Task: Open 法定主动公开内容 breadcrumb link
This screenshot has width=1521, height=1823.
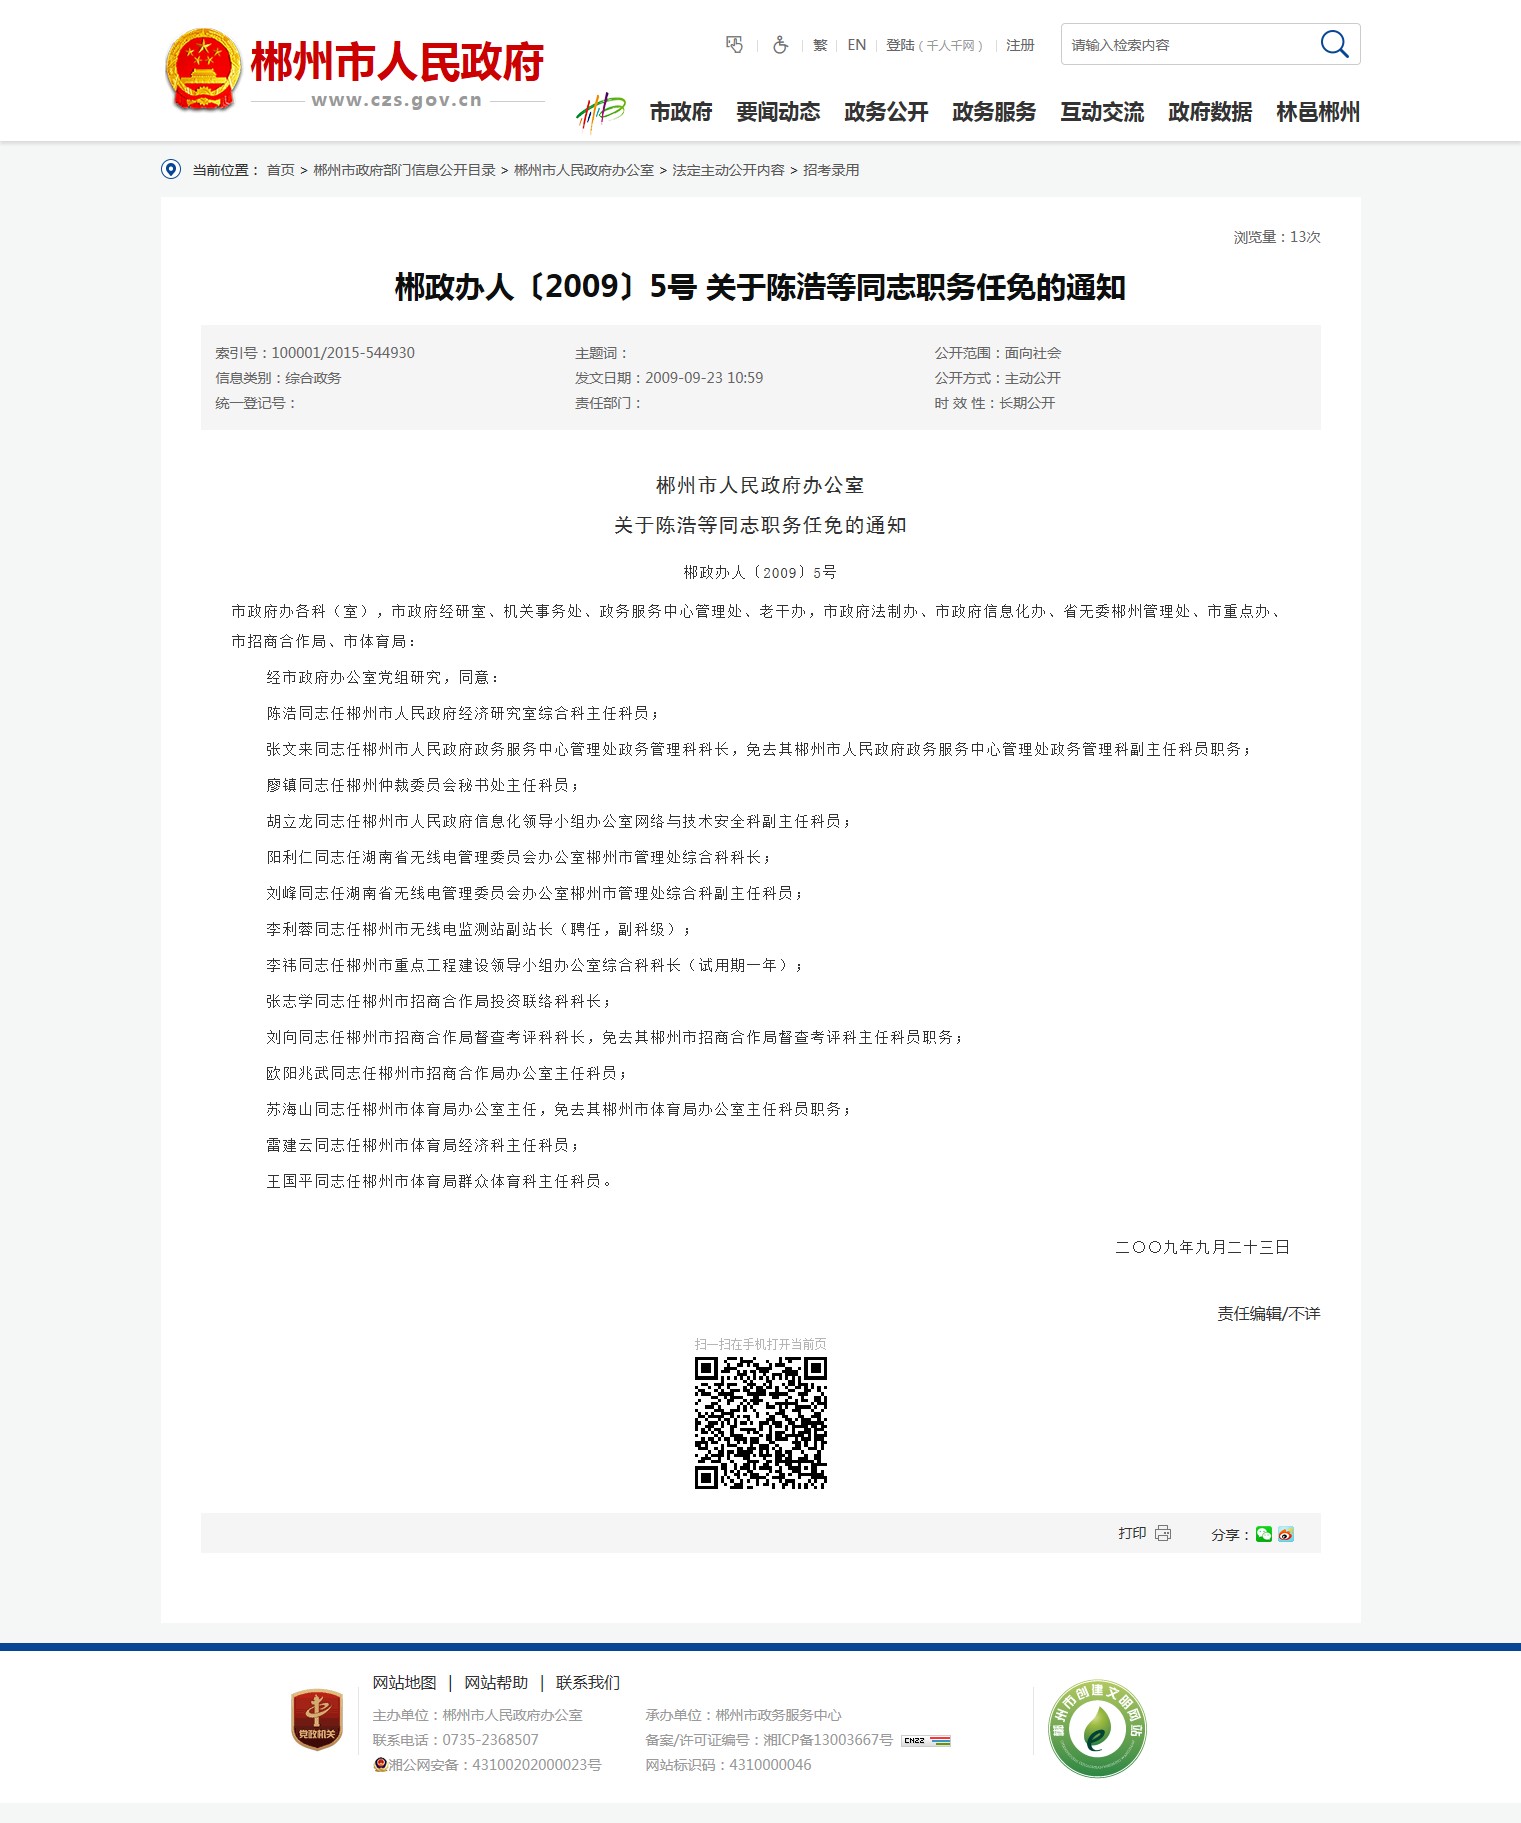Action: [x=728, y=170]
